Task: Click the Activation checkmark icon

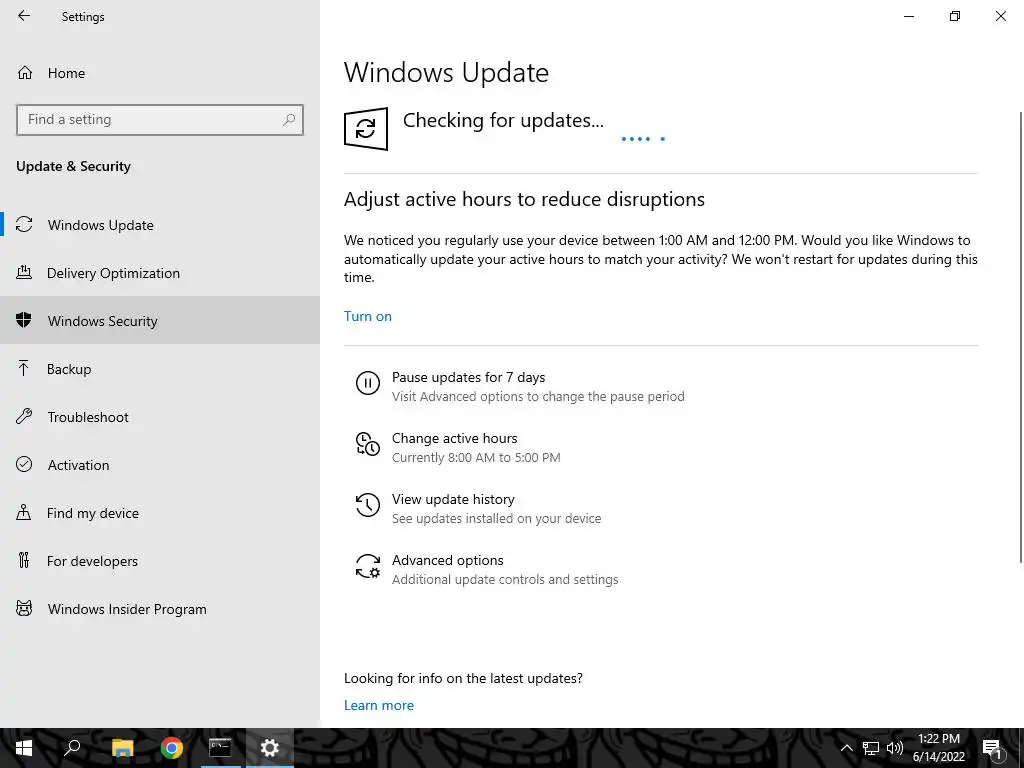Action: click(x=24, y=464)
